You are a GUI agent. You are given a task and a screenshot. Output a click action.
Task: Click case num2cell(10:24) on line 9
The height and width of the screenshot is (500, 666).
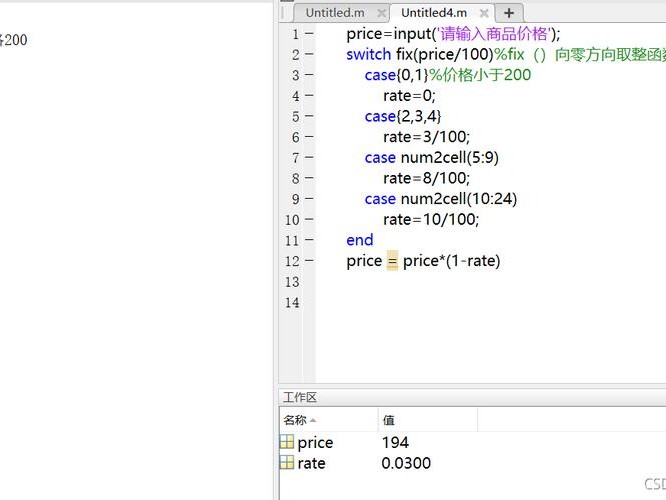(x=441, y=199)
